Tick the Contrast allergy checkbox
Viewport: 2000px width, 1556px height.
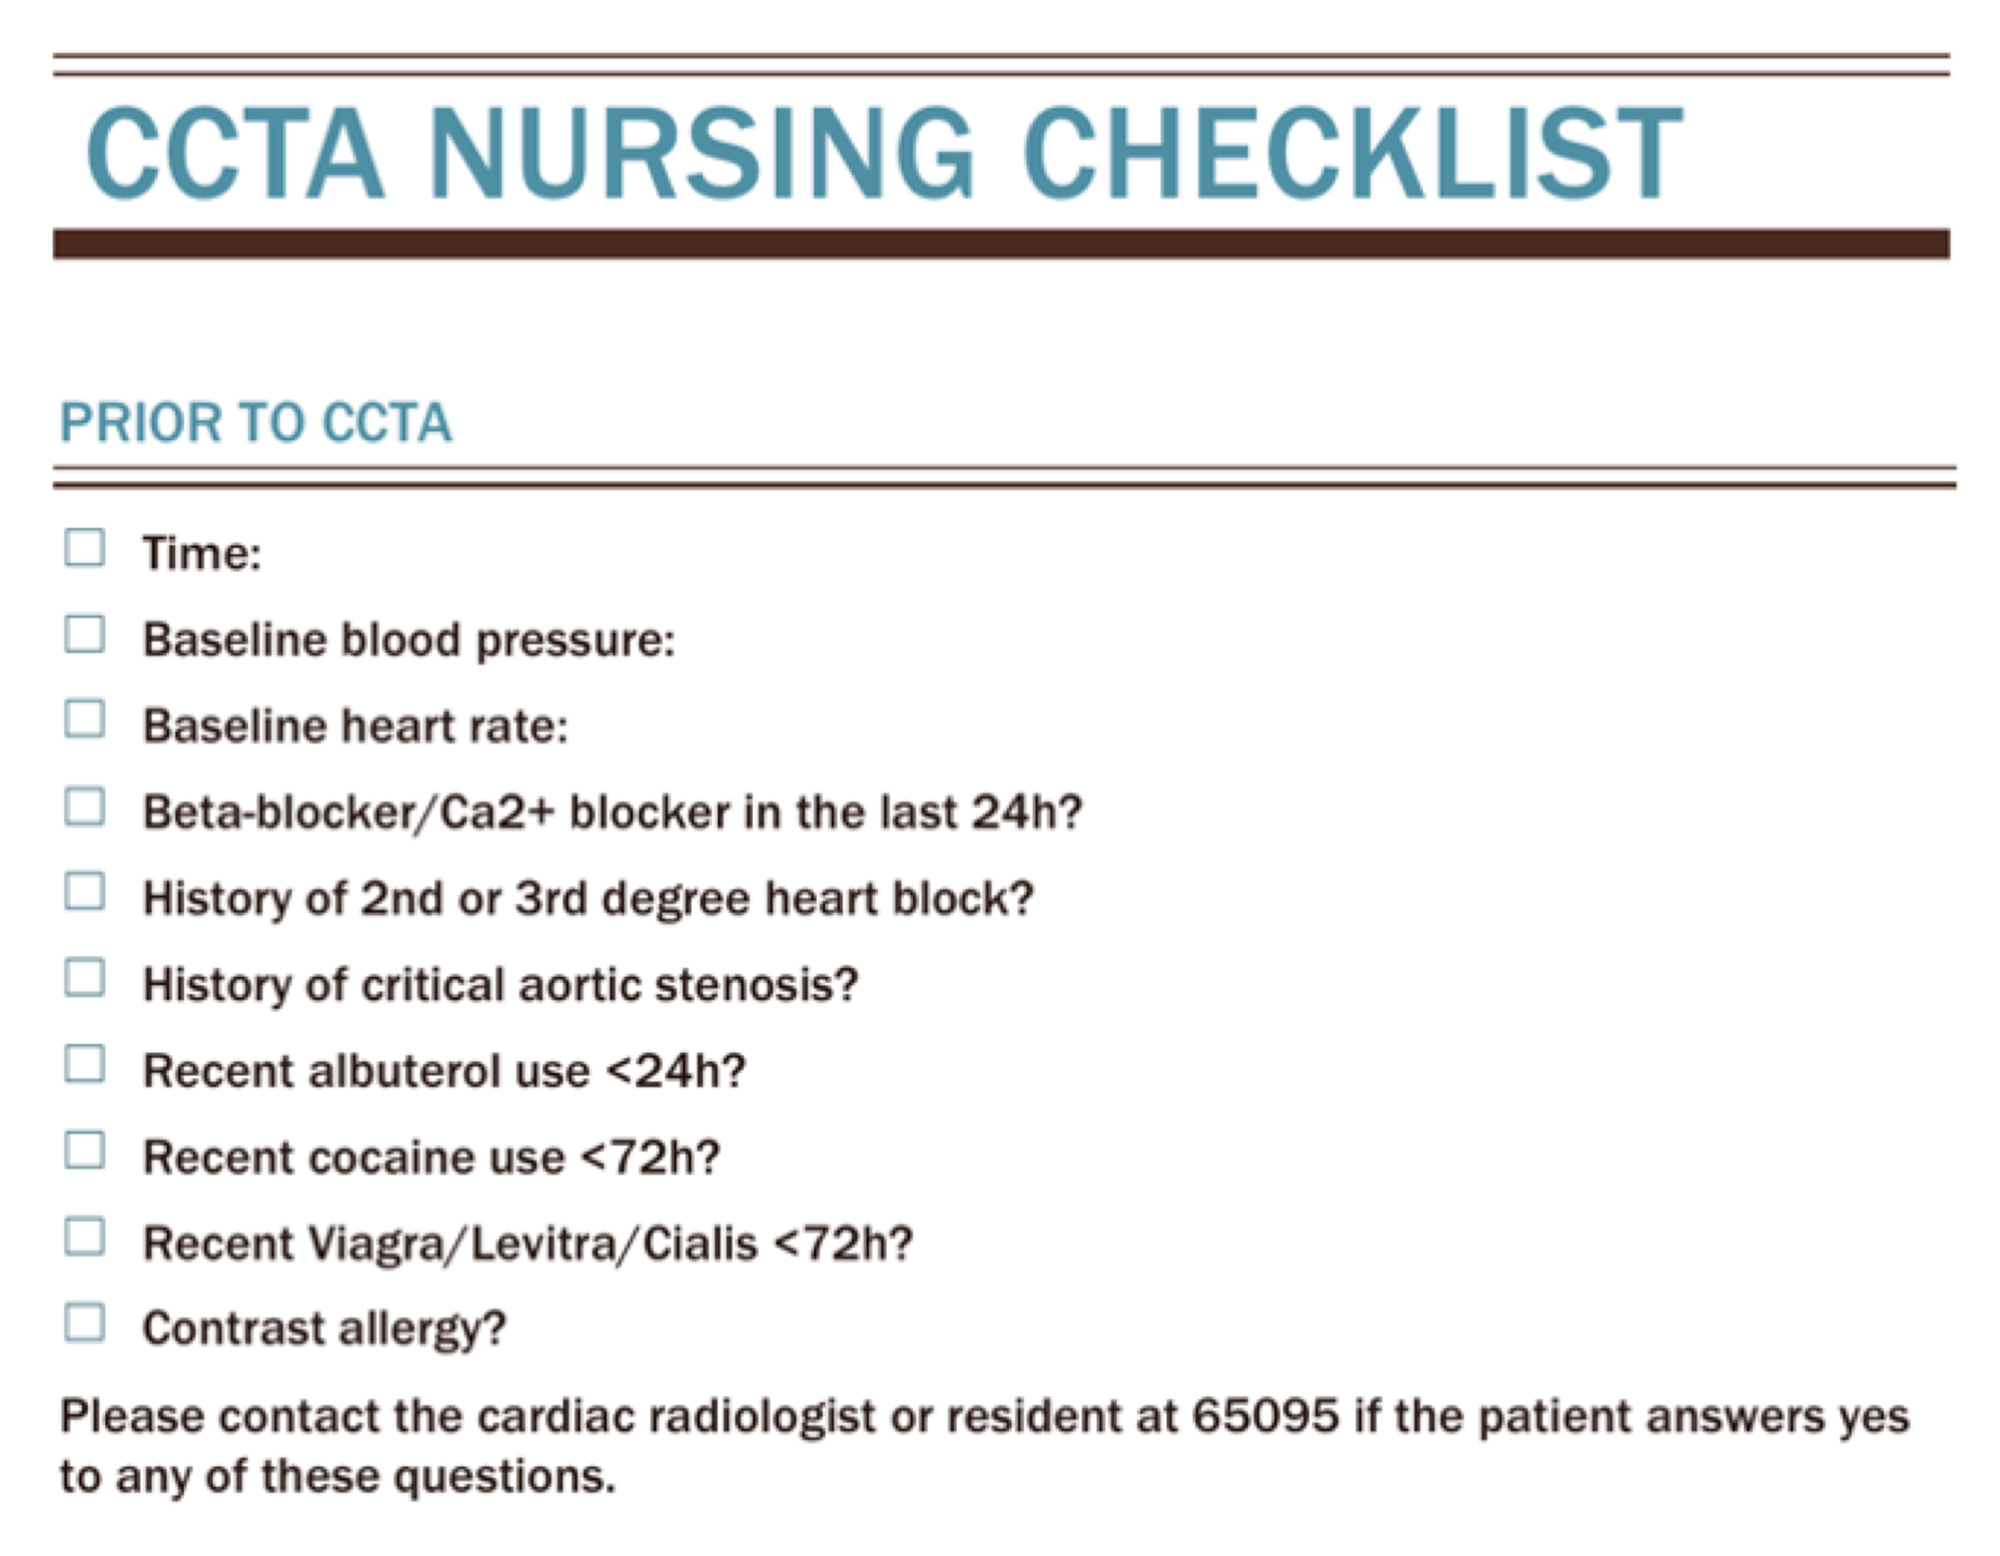tap(84, 1323)
